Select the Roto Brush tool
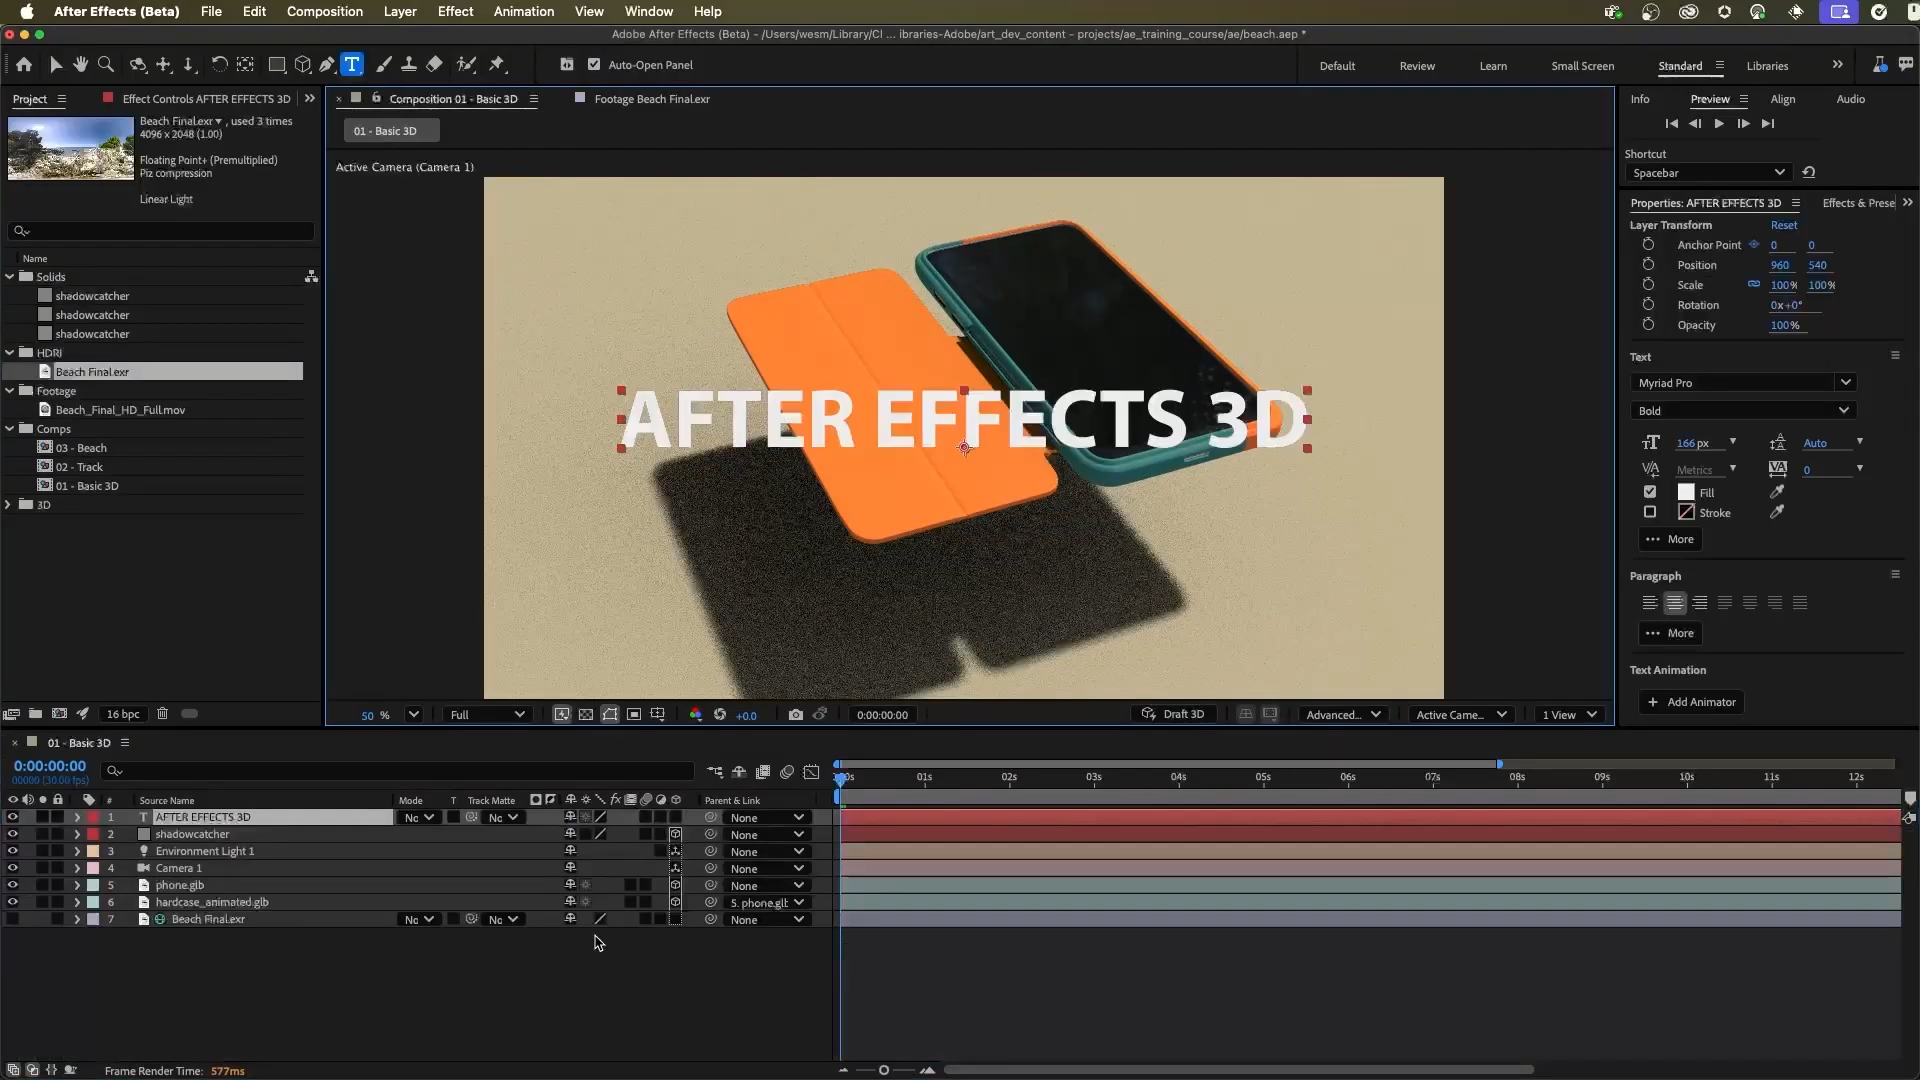The image size is (1920, 1080). click(466, 65)
